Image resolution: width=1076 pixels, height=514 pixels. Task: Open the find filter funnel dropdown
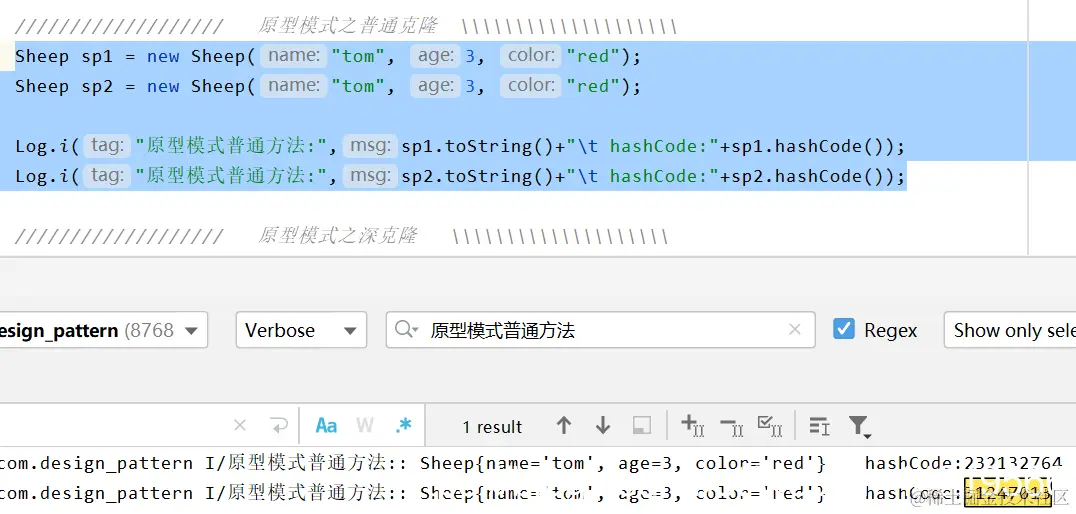859,426
